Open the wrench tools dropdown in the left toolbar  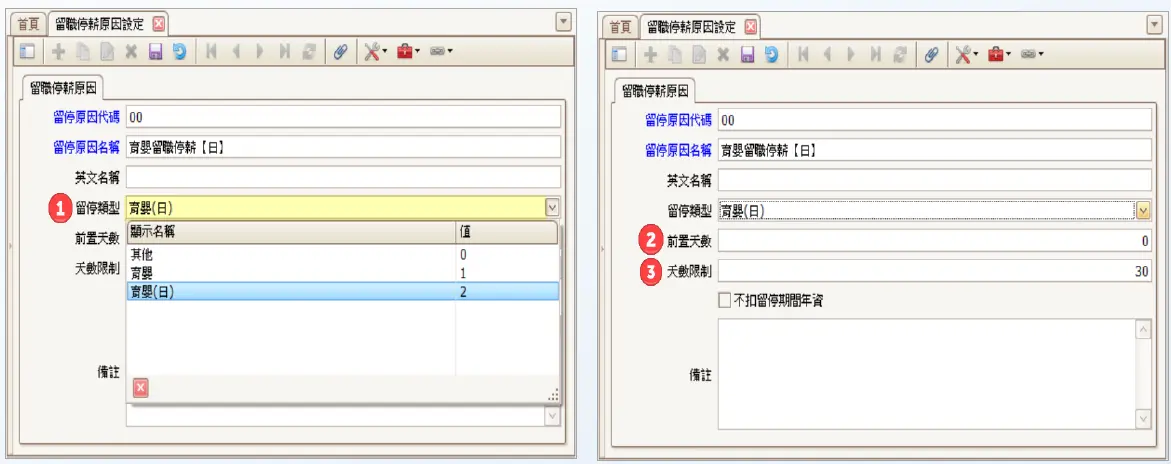[373, 52]
